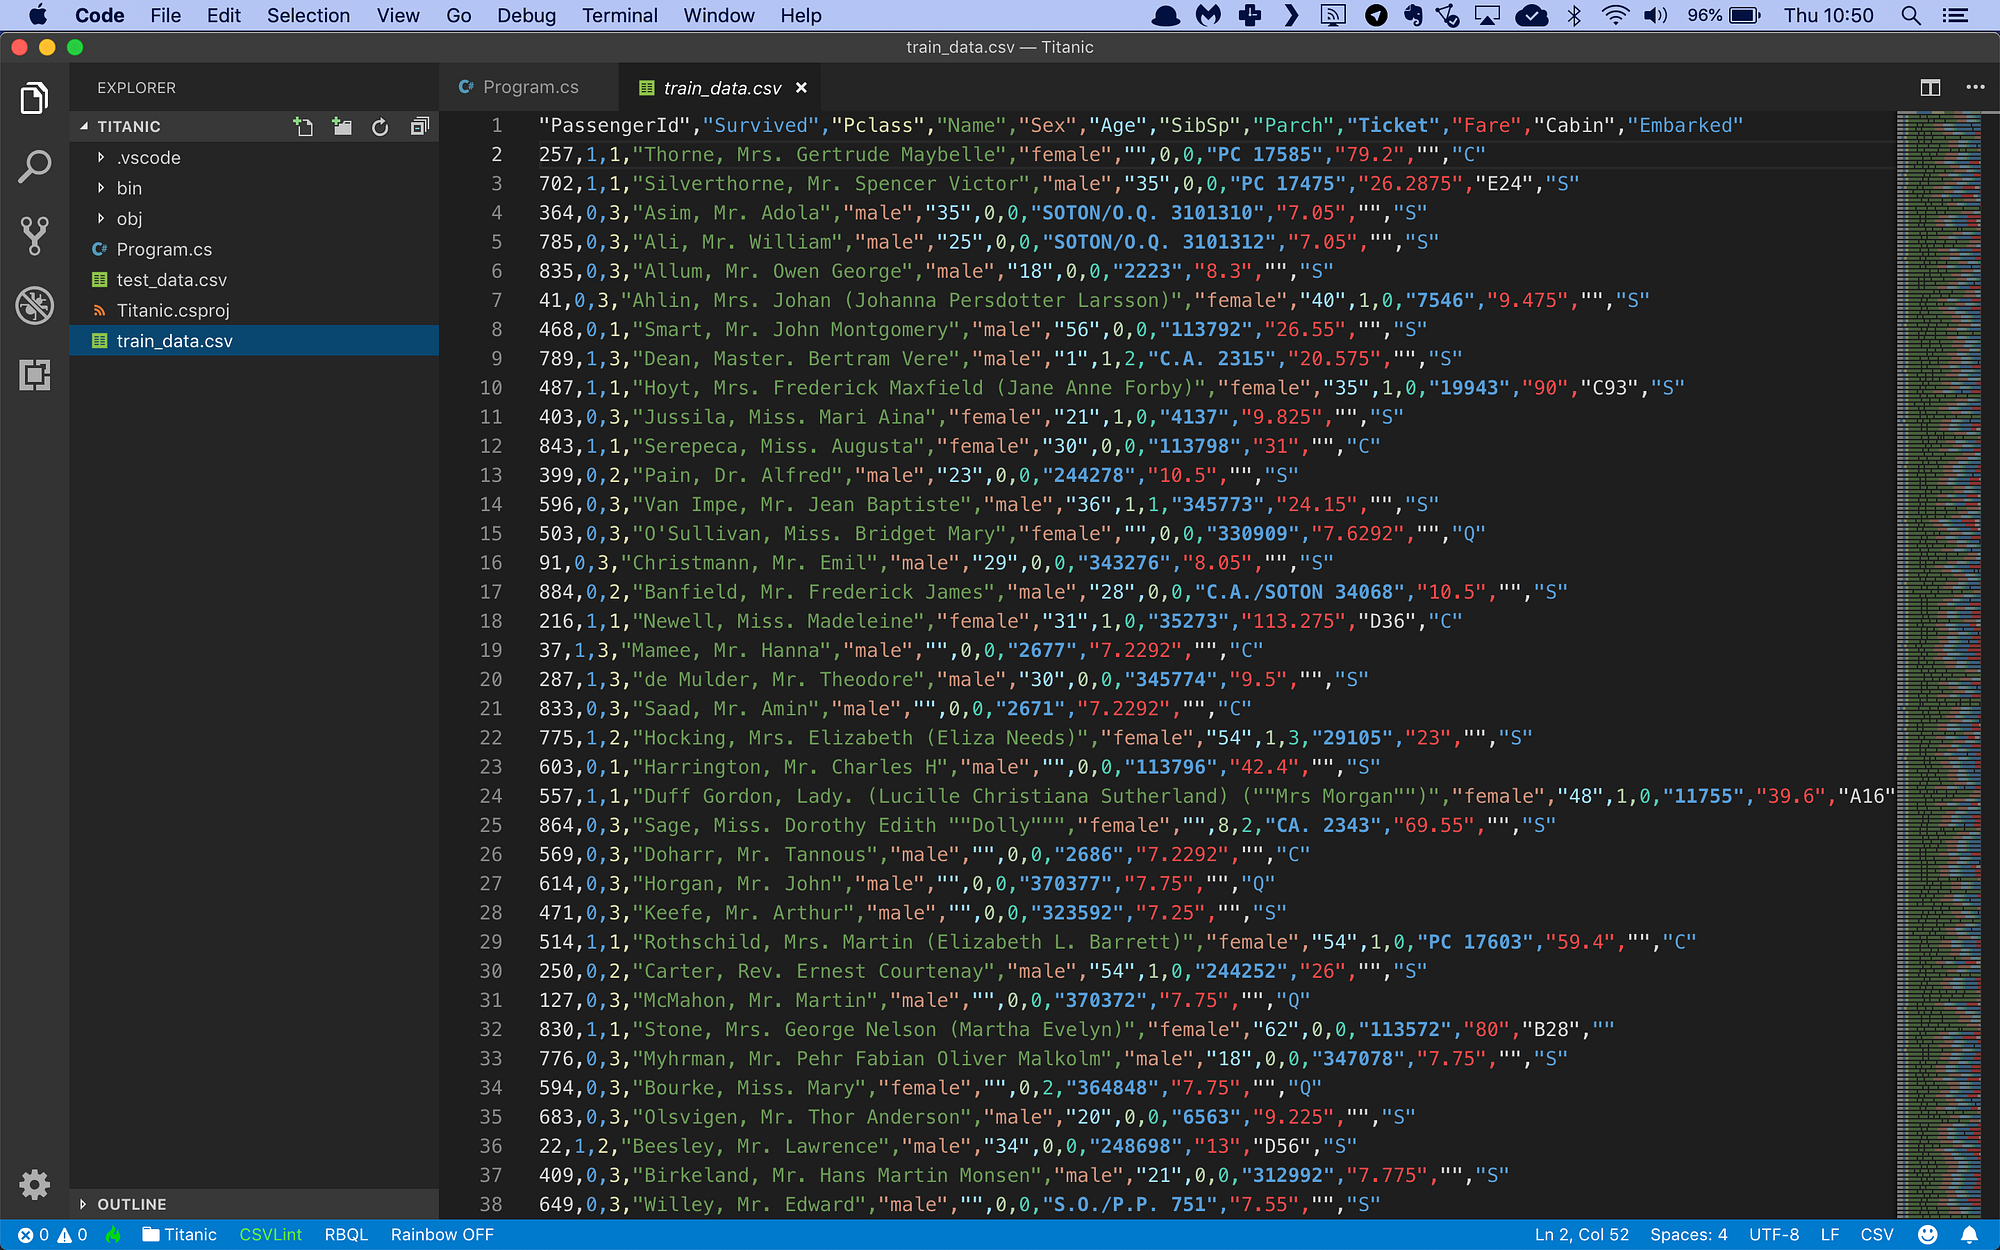Open the Terminal menu

pos(619,15)
